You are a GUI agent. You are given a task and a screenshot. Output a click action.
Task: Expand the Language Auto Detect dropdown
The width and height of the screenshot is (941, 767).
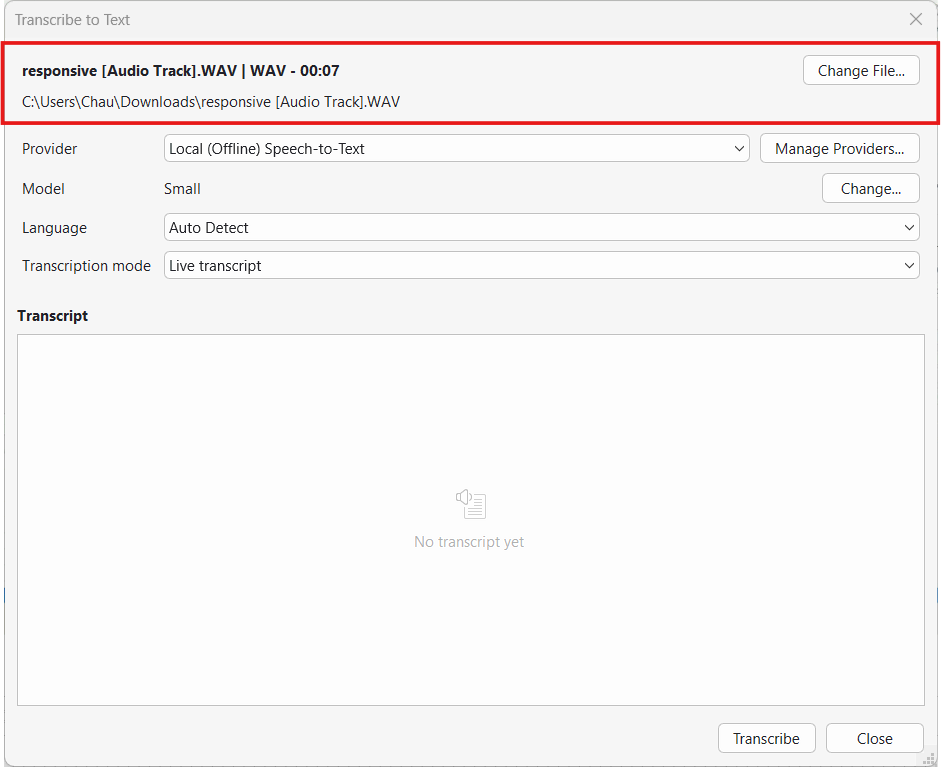point(541,227)
